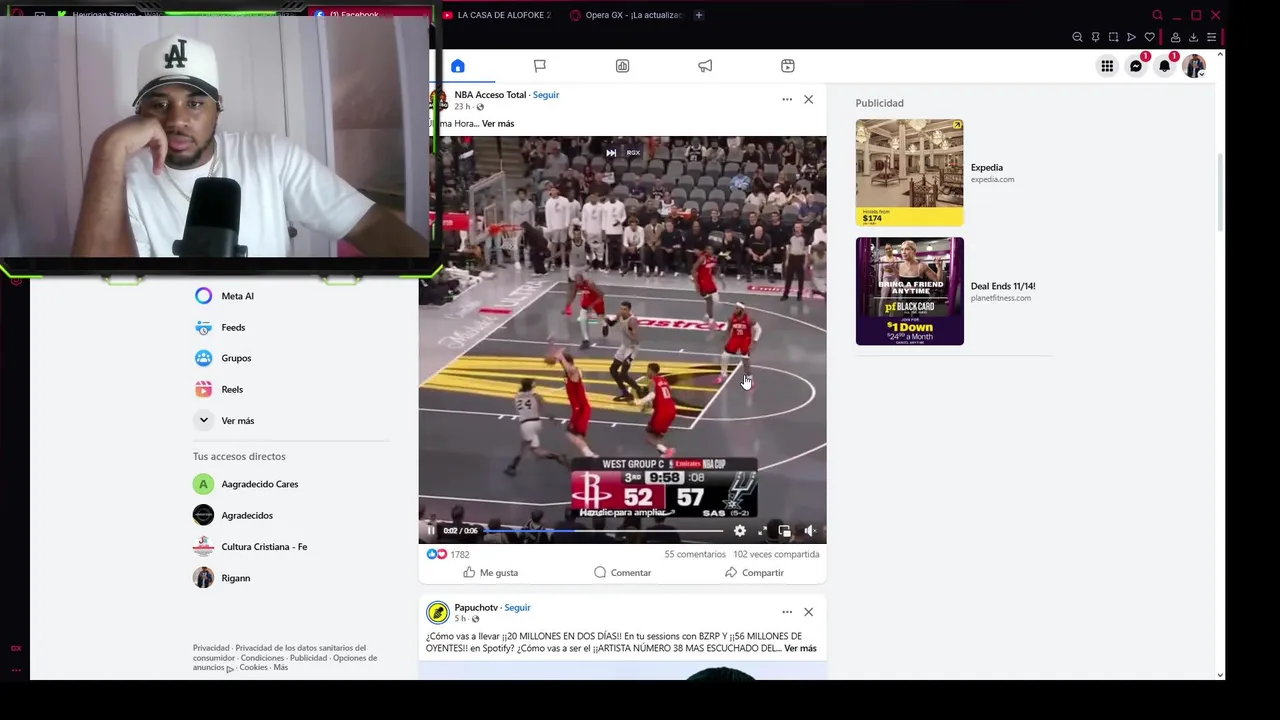Screen dimensions: 1280x720
Task: Follow Papuchotv page
Action: pos(517,608)
